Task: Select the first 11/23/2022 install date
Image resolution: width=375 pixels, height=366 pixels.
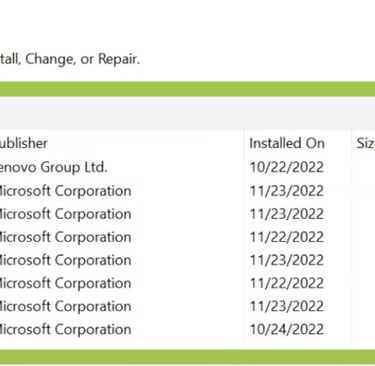Action: click(x=287, y=191)
